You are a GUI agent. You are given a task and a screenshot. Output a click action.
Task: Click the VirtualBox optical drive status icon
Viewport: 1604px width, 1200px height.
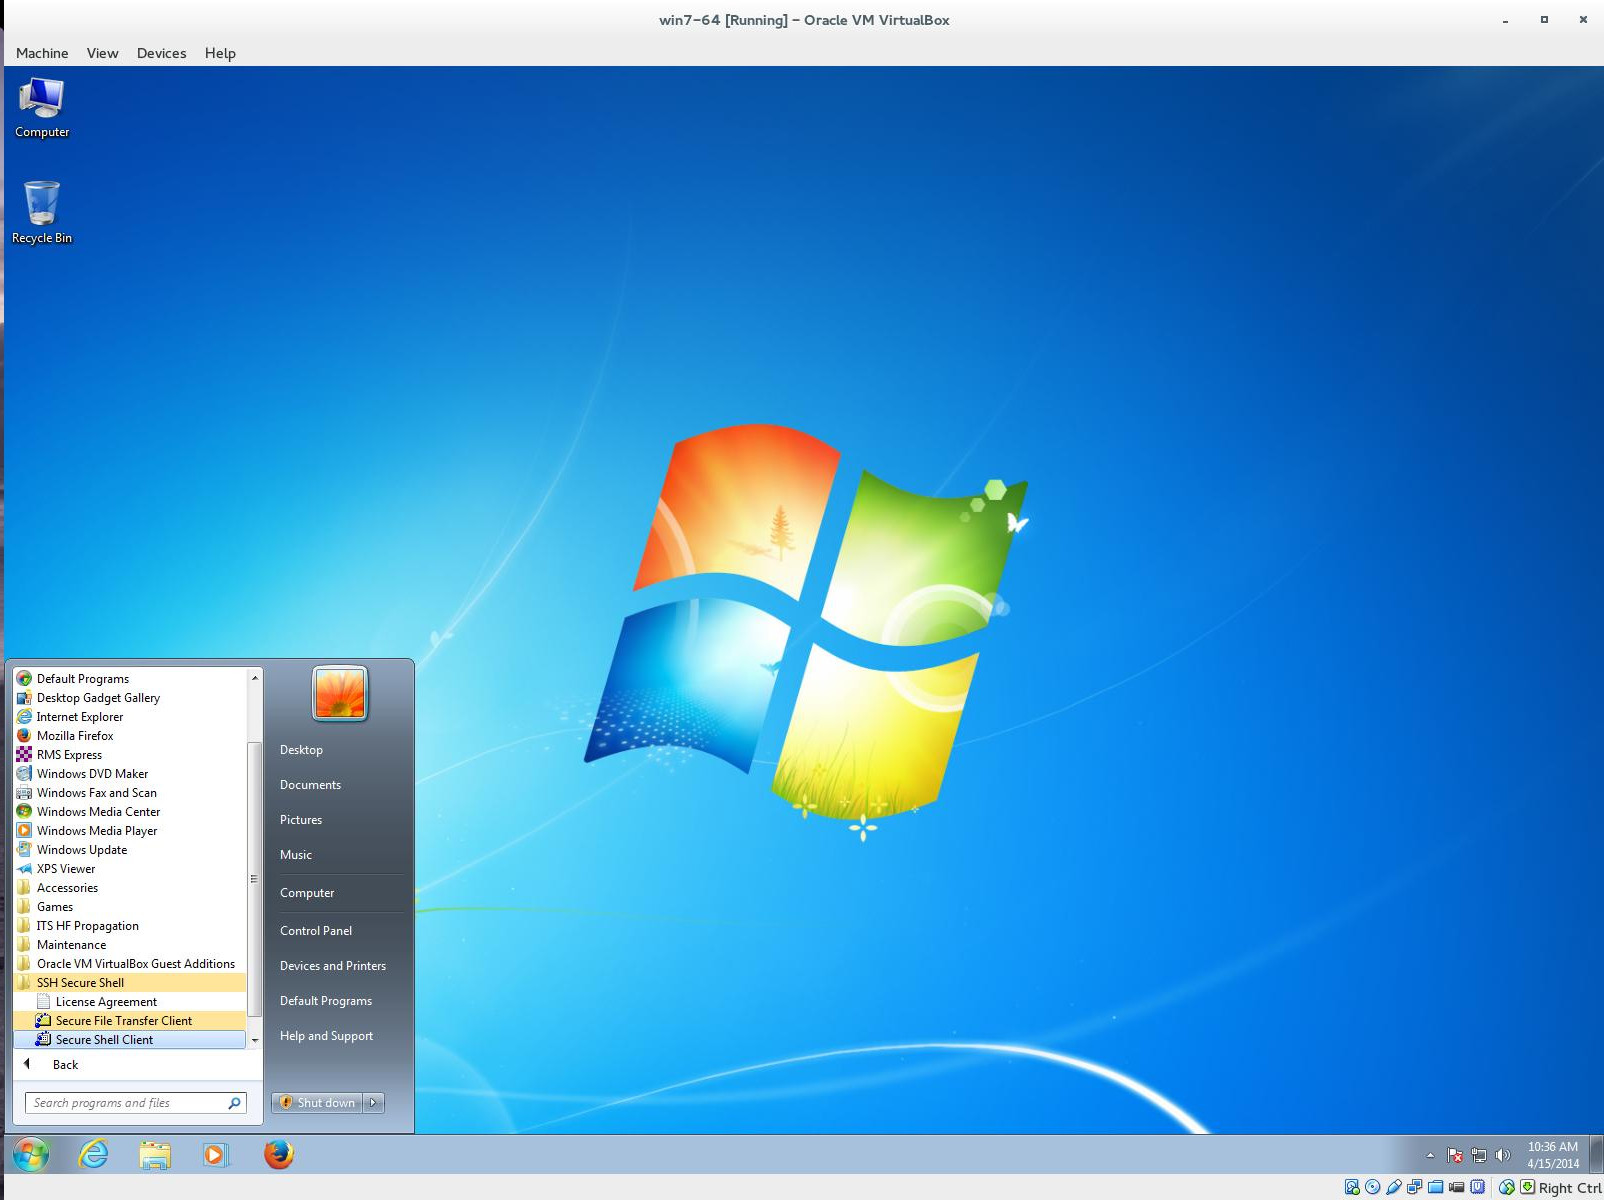coord(1373,1187)
